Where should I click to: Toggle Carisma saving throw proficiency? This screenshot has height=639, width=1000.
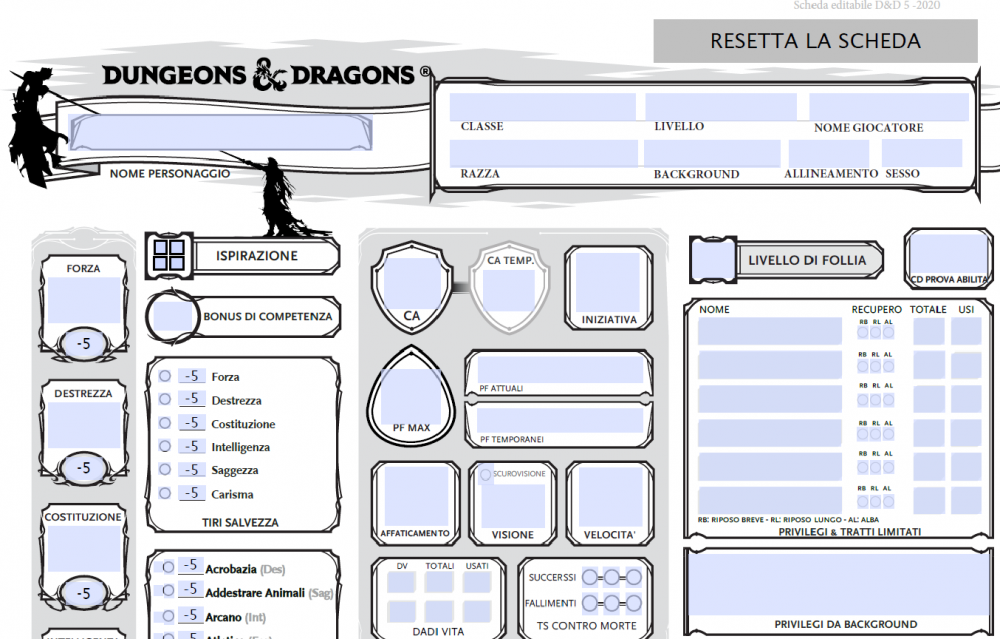tap(165, 493)
